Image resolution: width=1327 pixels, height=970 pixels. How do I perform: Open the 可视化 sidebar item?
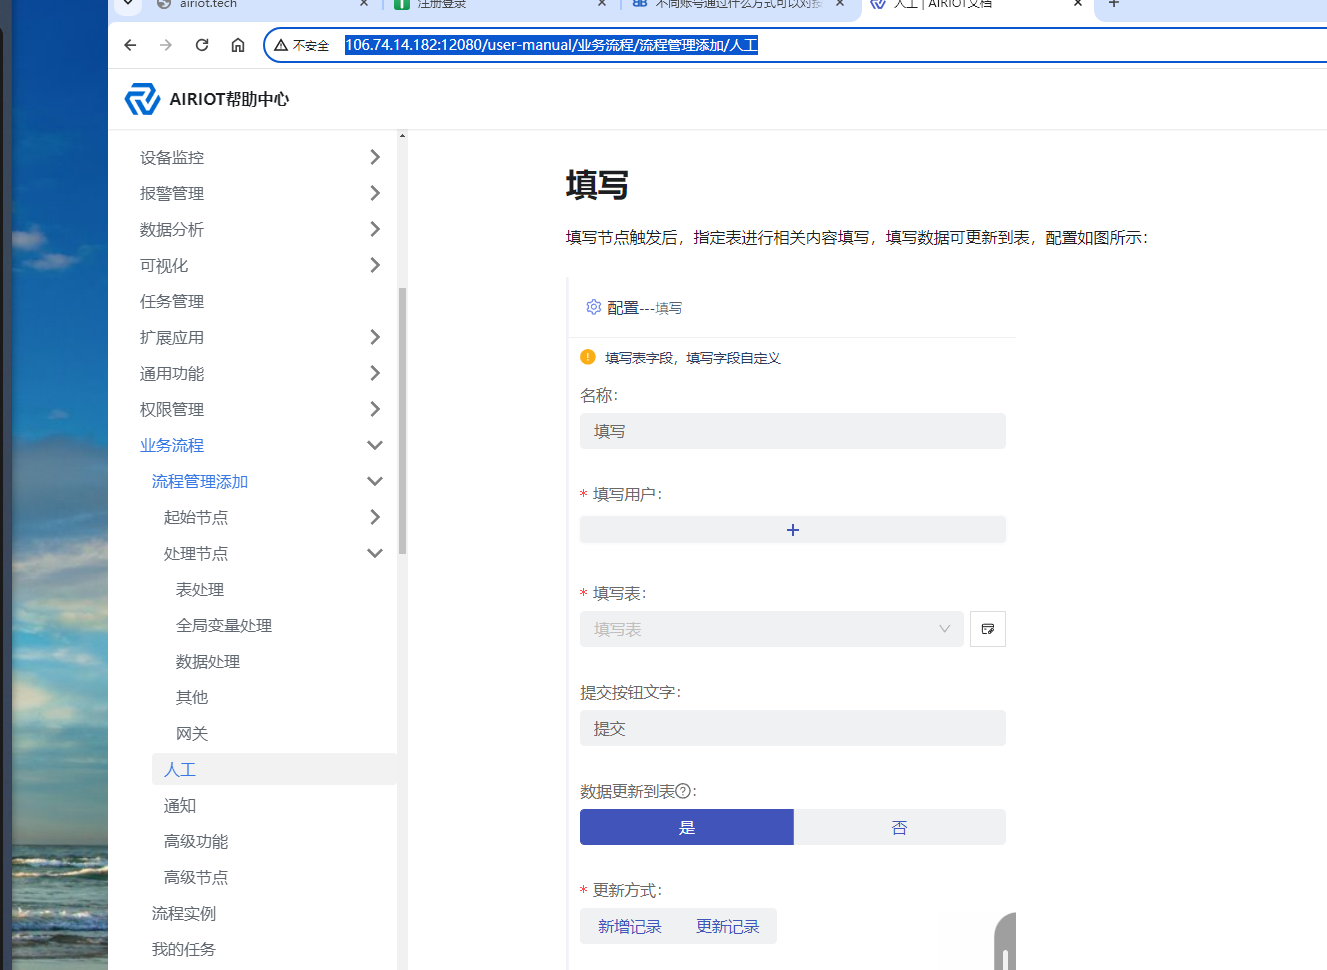164,265
